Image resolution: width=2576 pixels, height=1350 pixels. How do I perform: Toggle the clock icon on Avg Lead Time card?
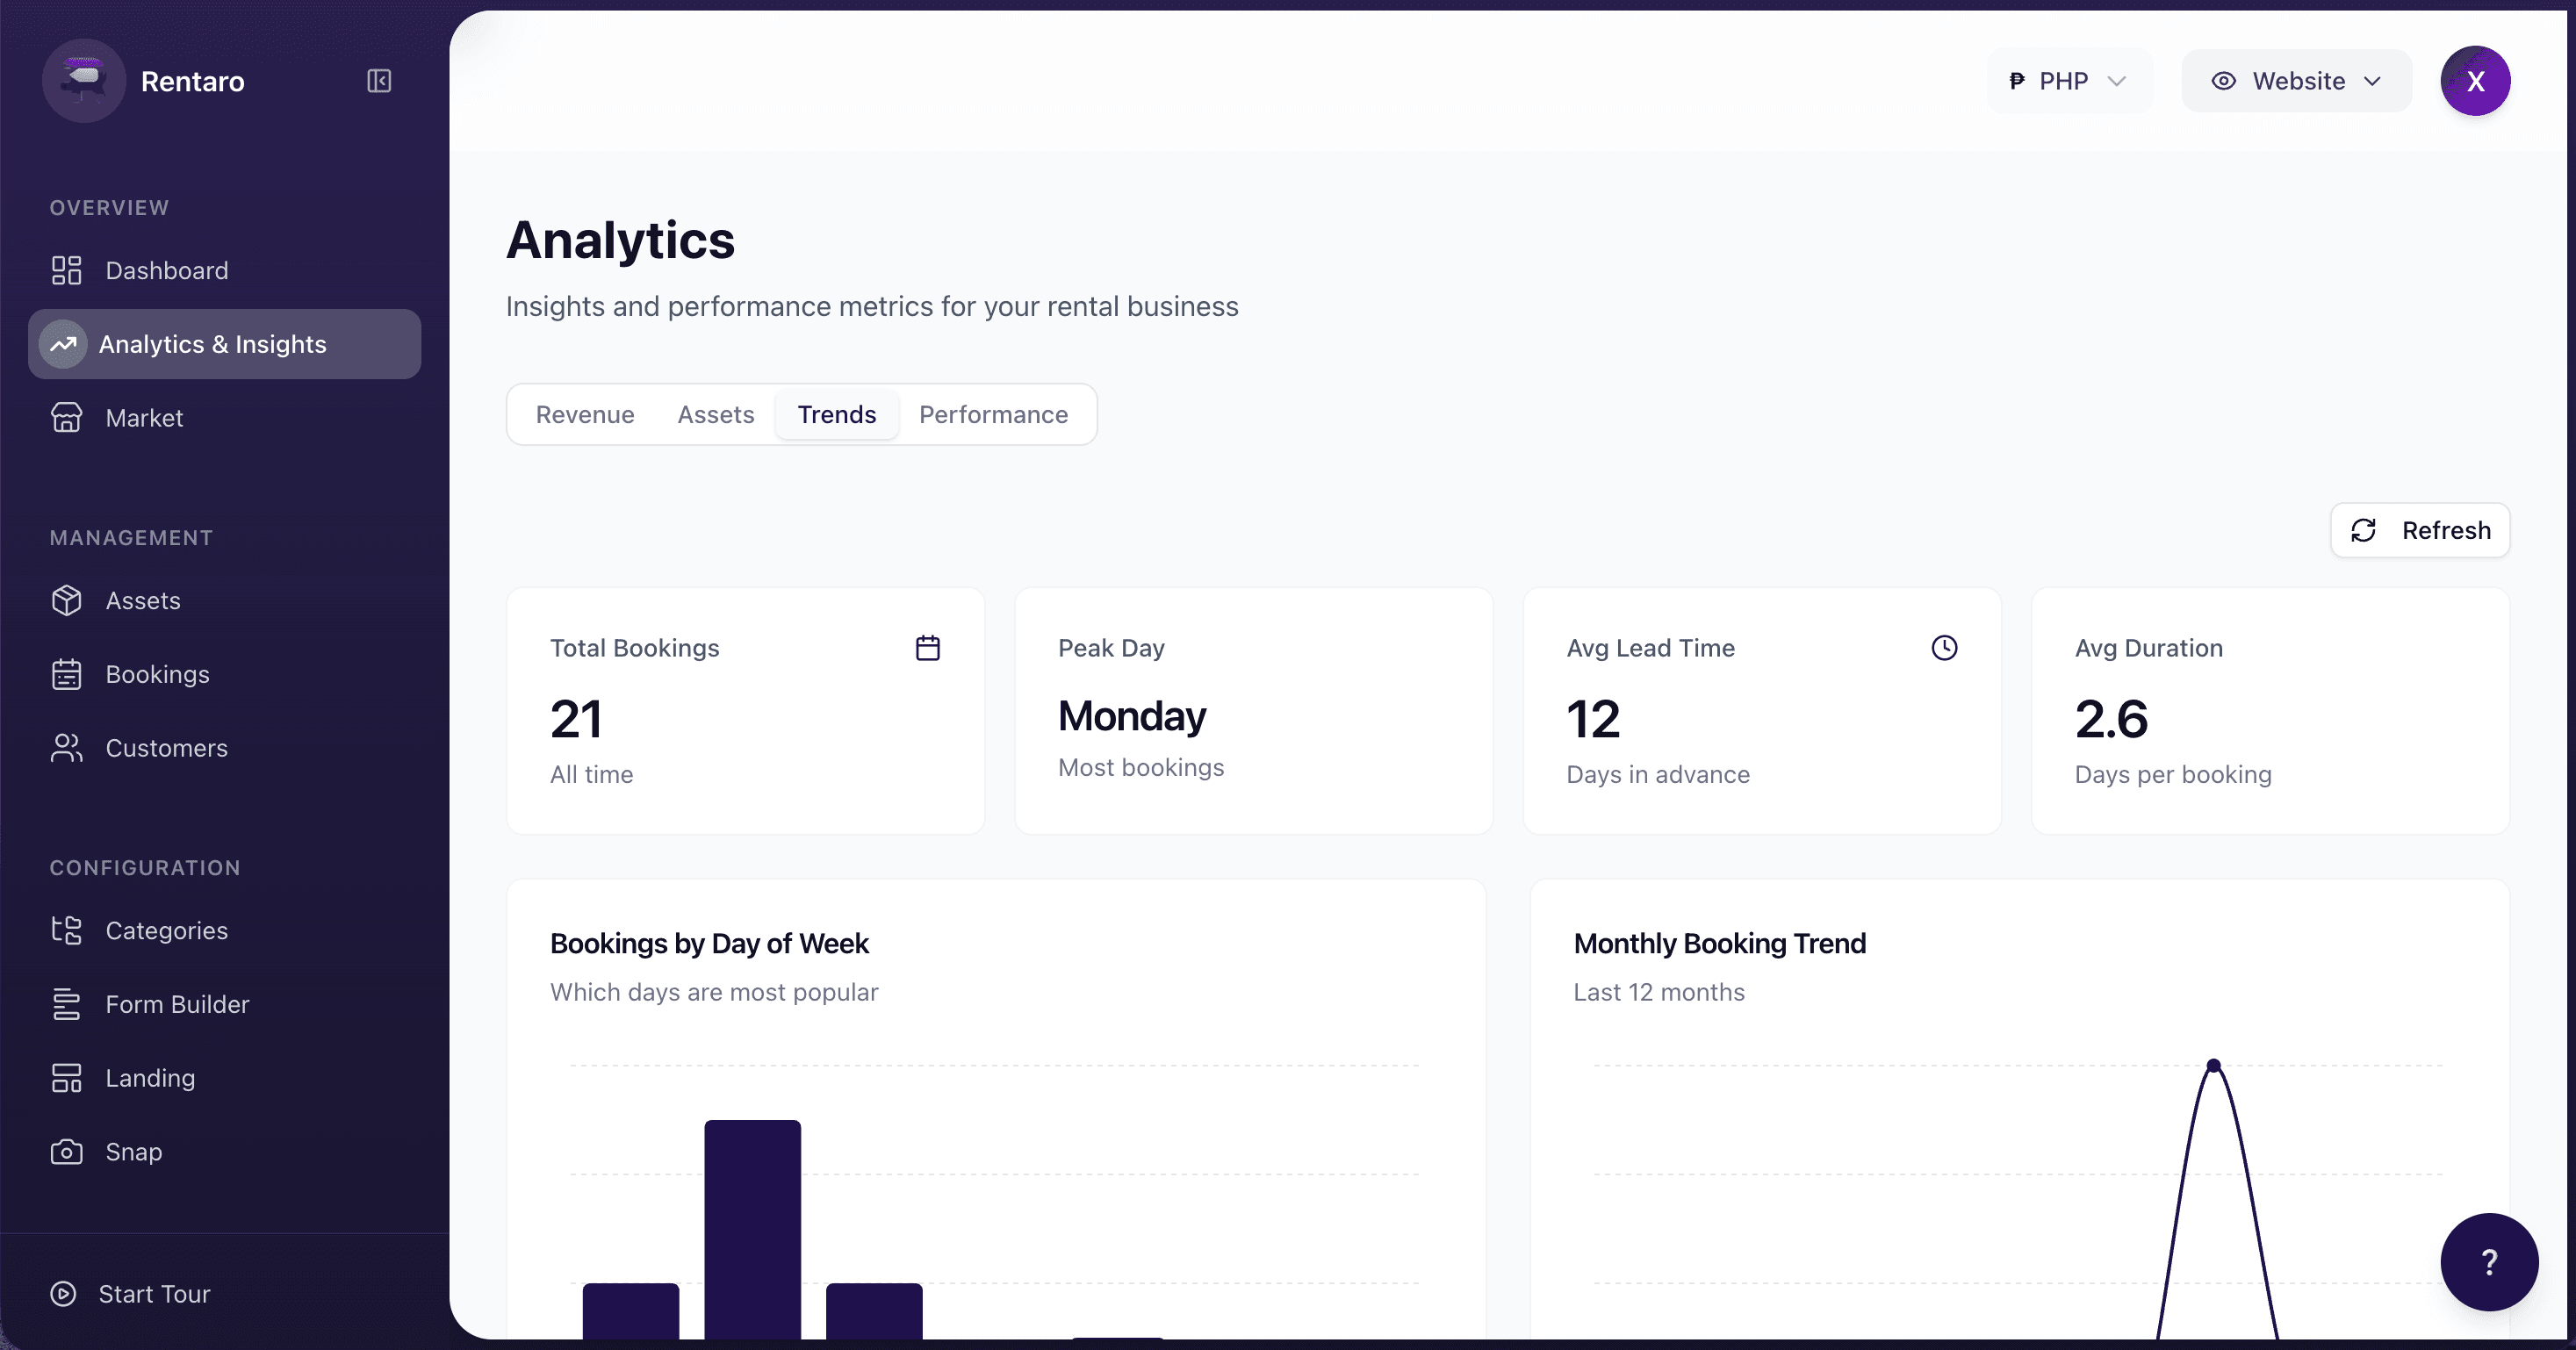[x=1943, y=648]
